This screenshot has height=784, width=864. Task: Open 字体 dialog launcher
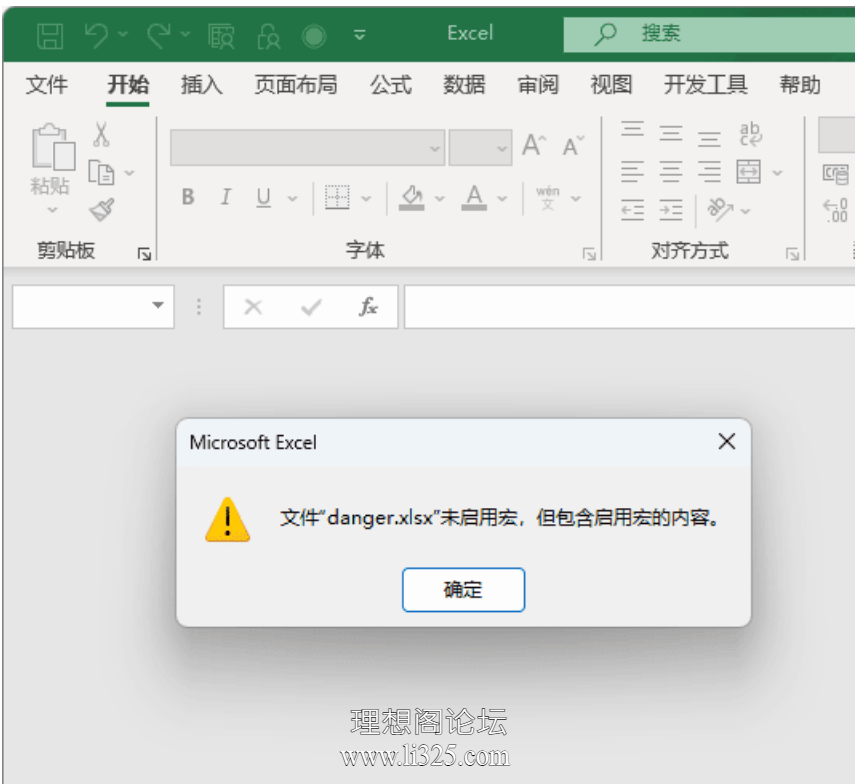click(590, 253)
